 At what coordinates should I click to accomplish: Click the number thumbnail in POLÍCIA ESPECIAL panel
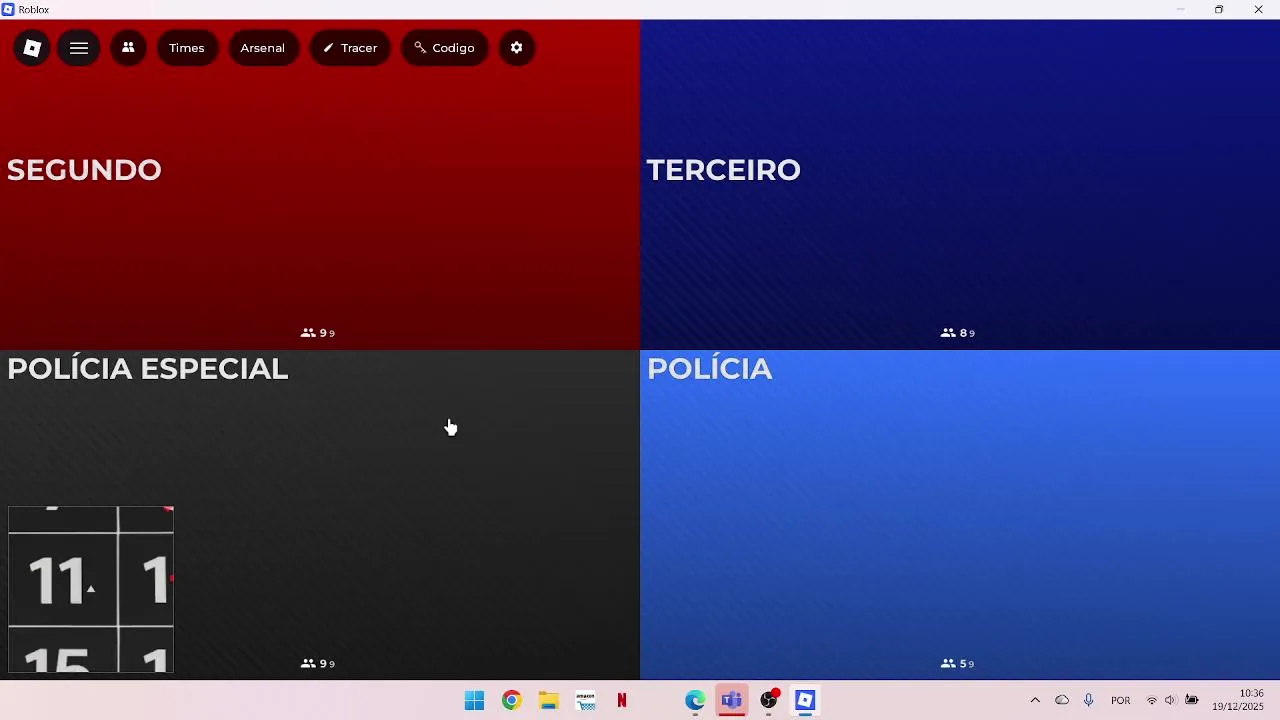[91, 589]
